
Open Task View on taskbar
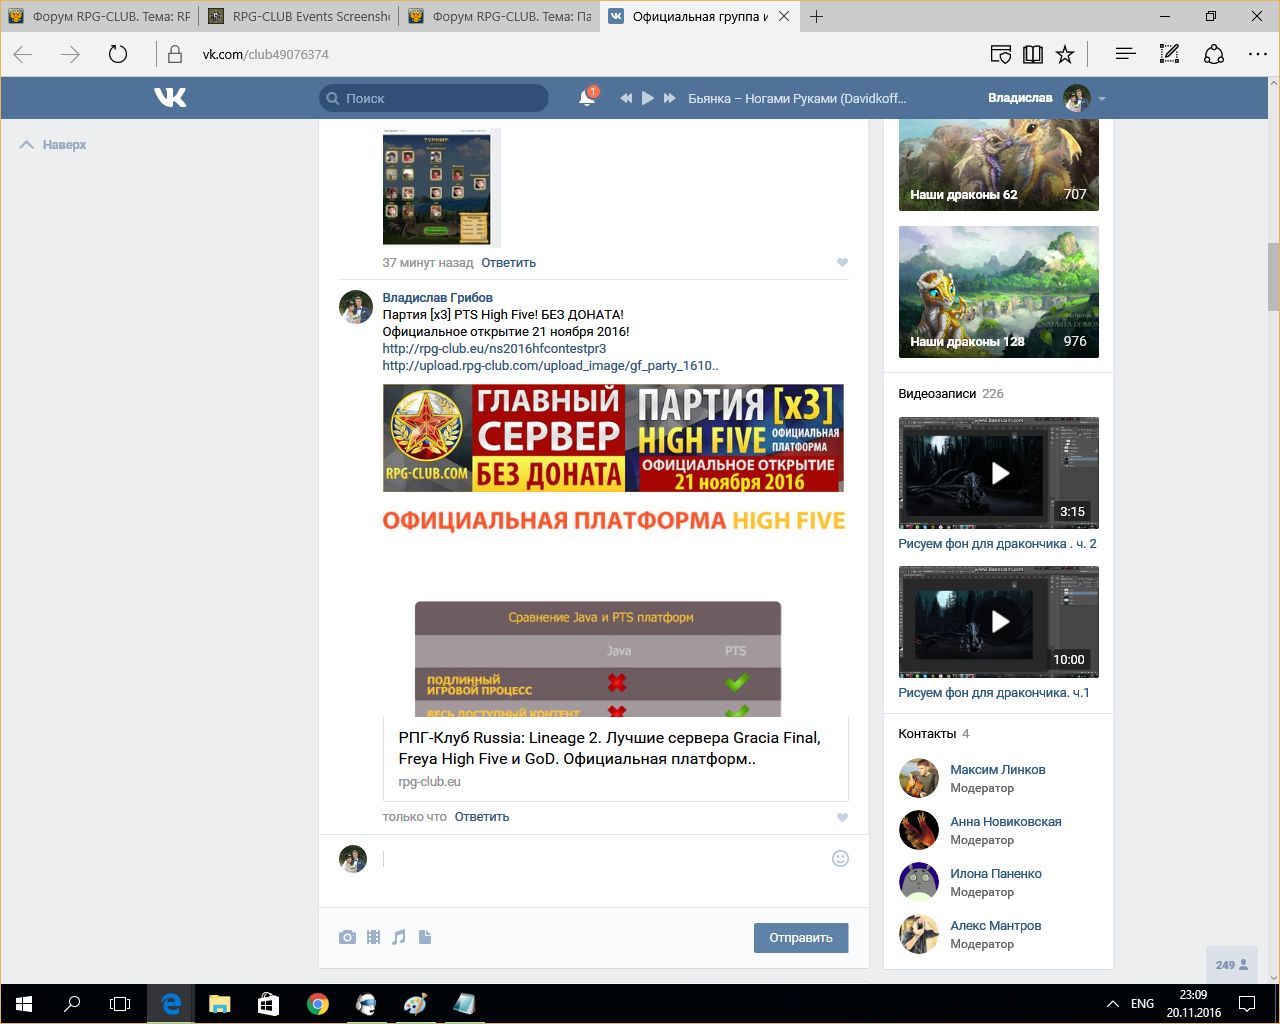coord(120,1003)
